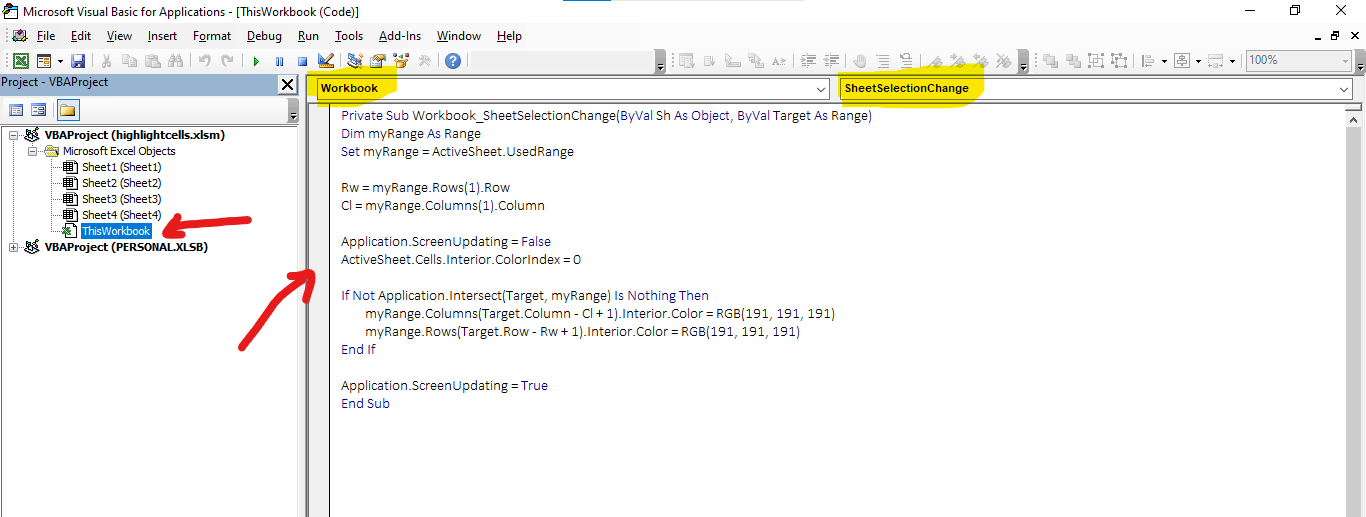Open the Tools menu
This screenshot has width=1366, height=517.
(349, 36)
